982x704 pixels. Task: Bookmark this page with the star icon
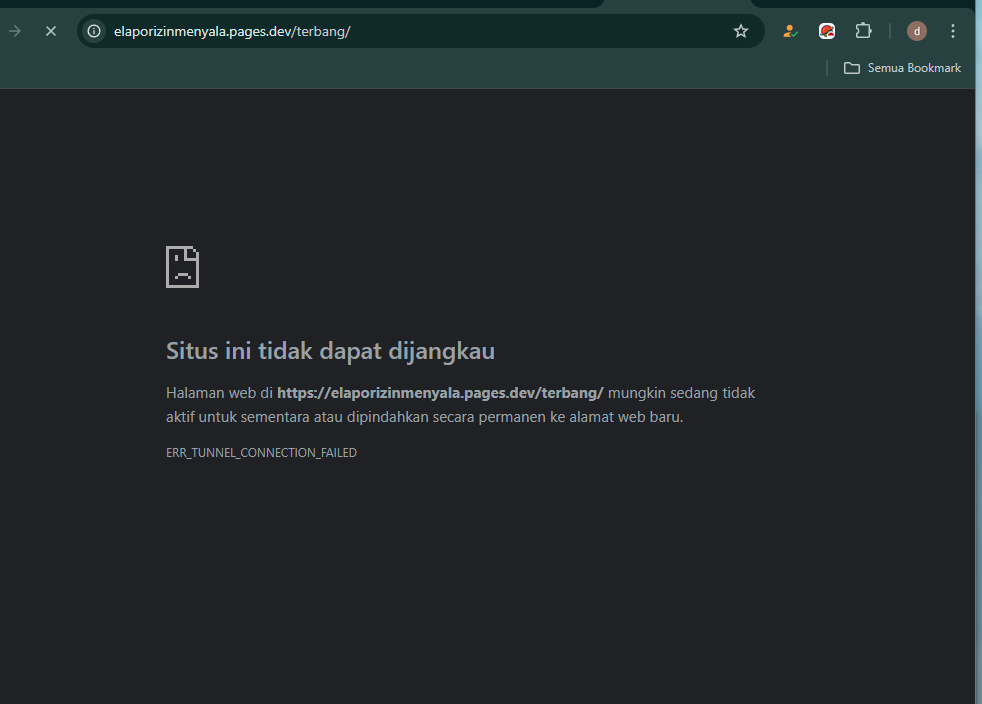pos(741,31)
